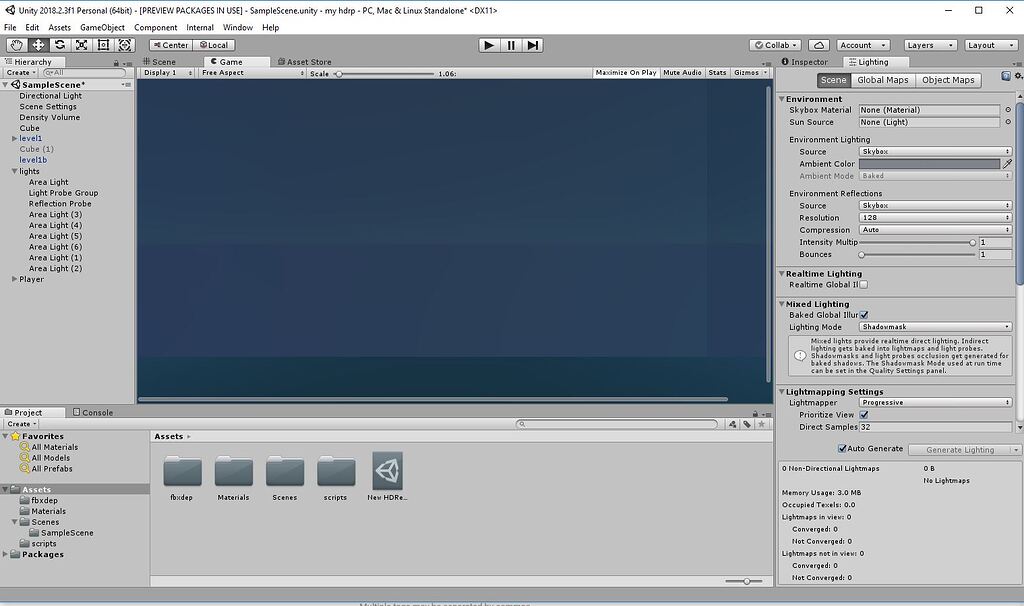
Task: Open the Lighting Mode dropdown
Action: click(x=935, y=327)
